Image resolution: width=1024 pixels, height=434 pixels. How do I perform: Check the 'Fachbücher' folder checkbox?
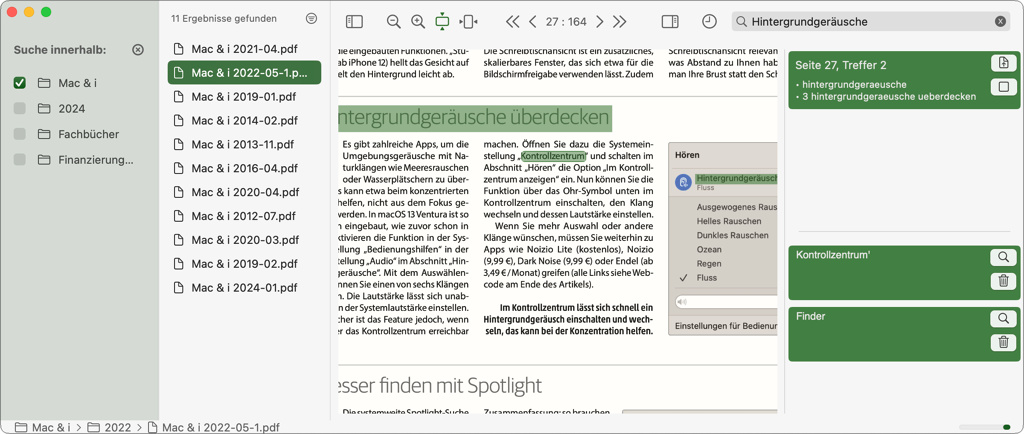pos(20,134)
